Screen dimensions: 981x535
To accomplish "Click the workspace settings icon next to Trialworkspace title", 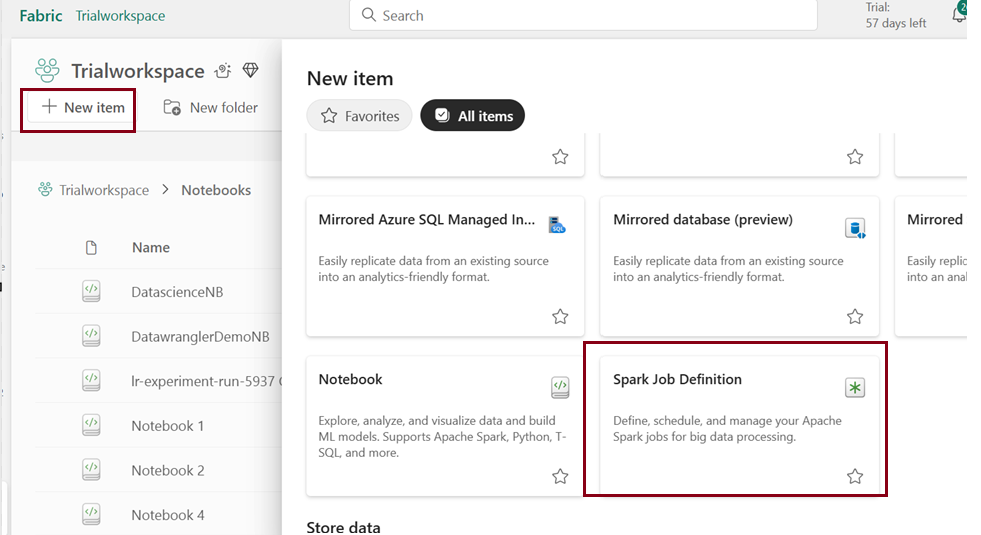I will click(x=223, y=71).
